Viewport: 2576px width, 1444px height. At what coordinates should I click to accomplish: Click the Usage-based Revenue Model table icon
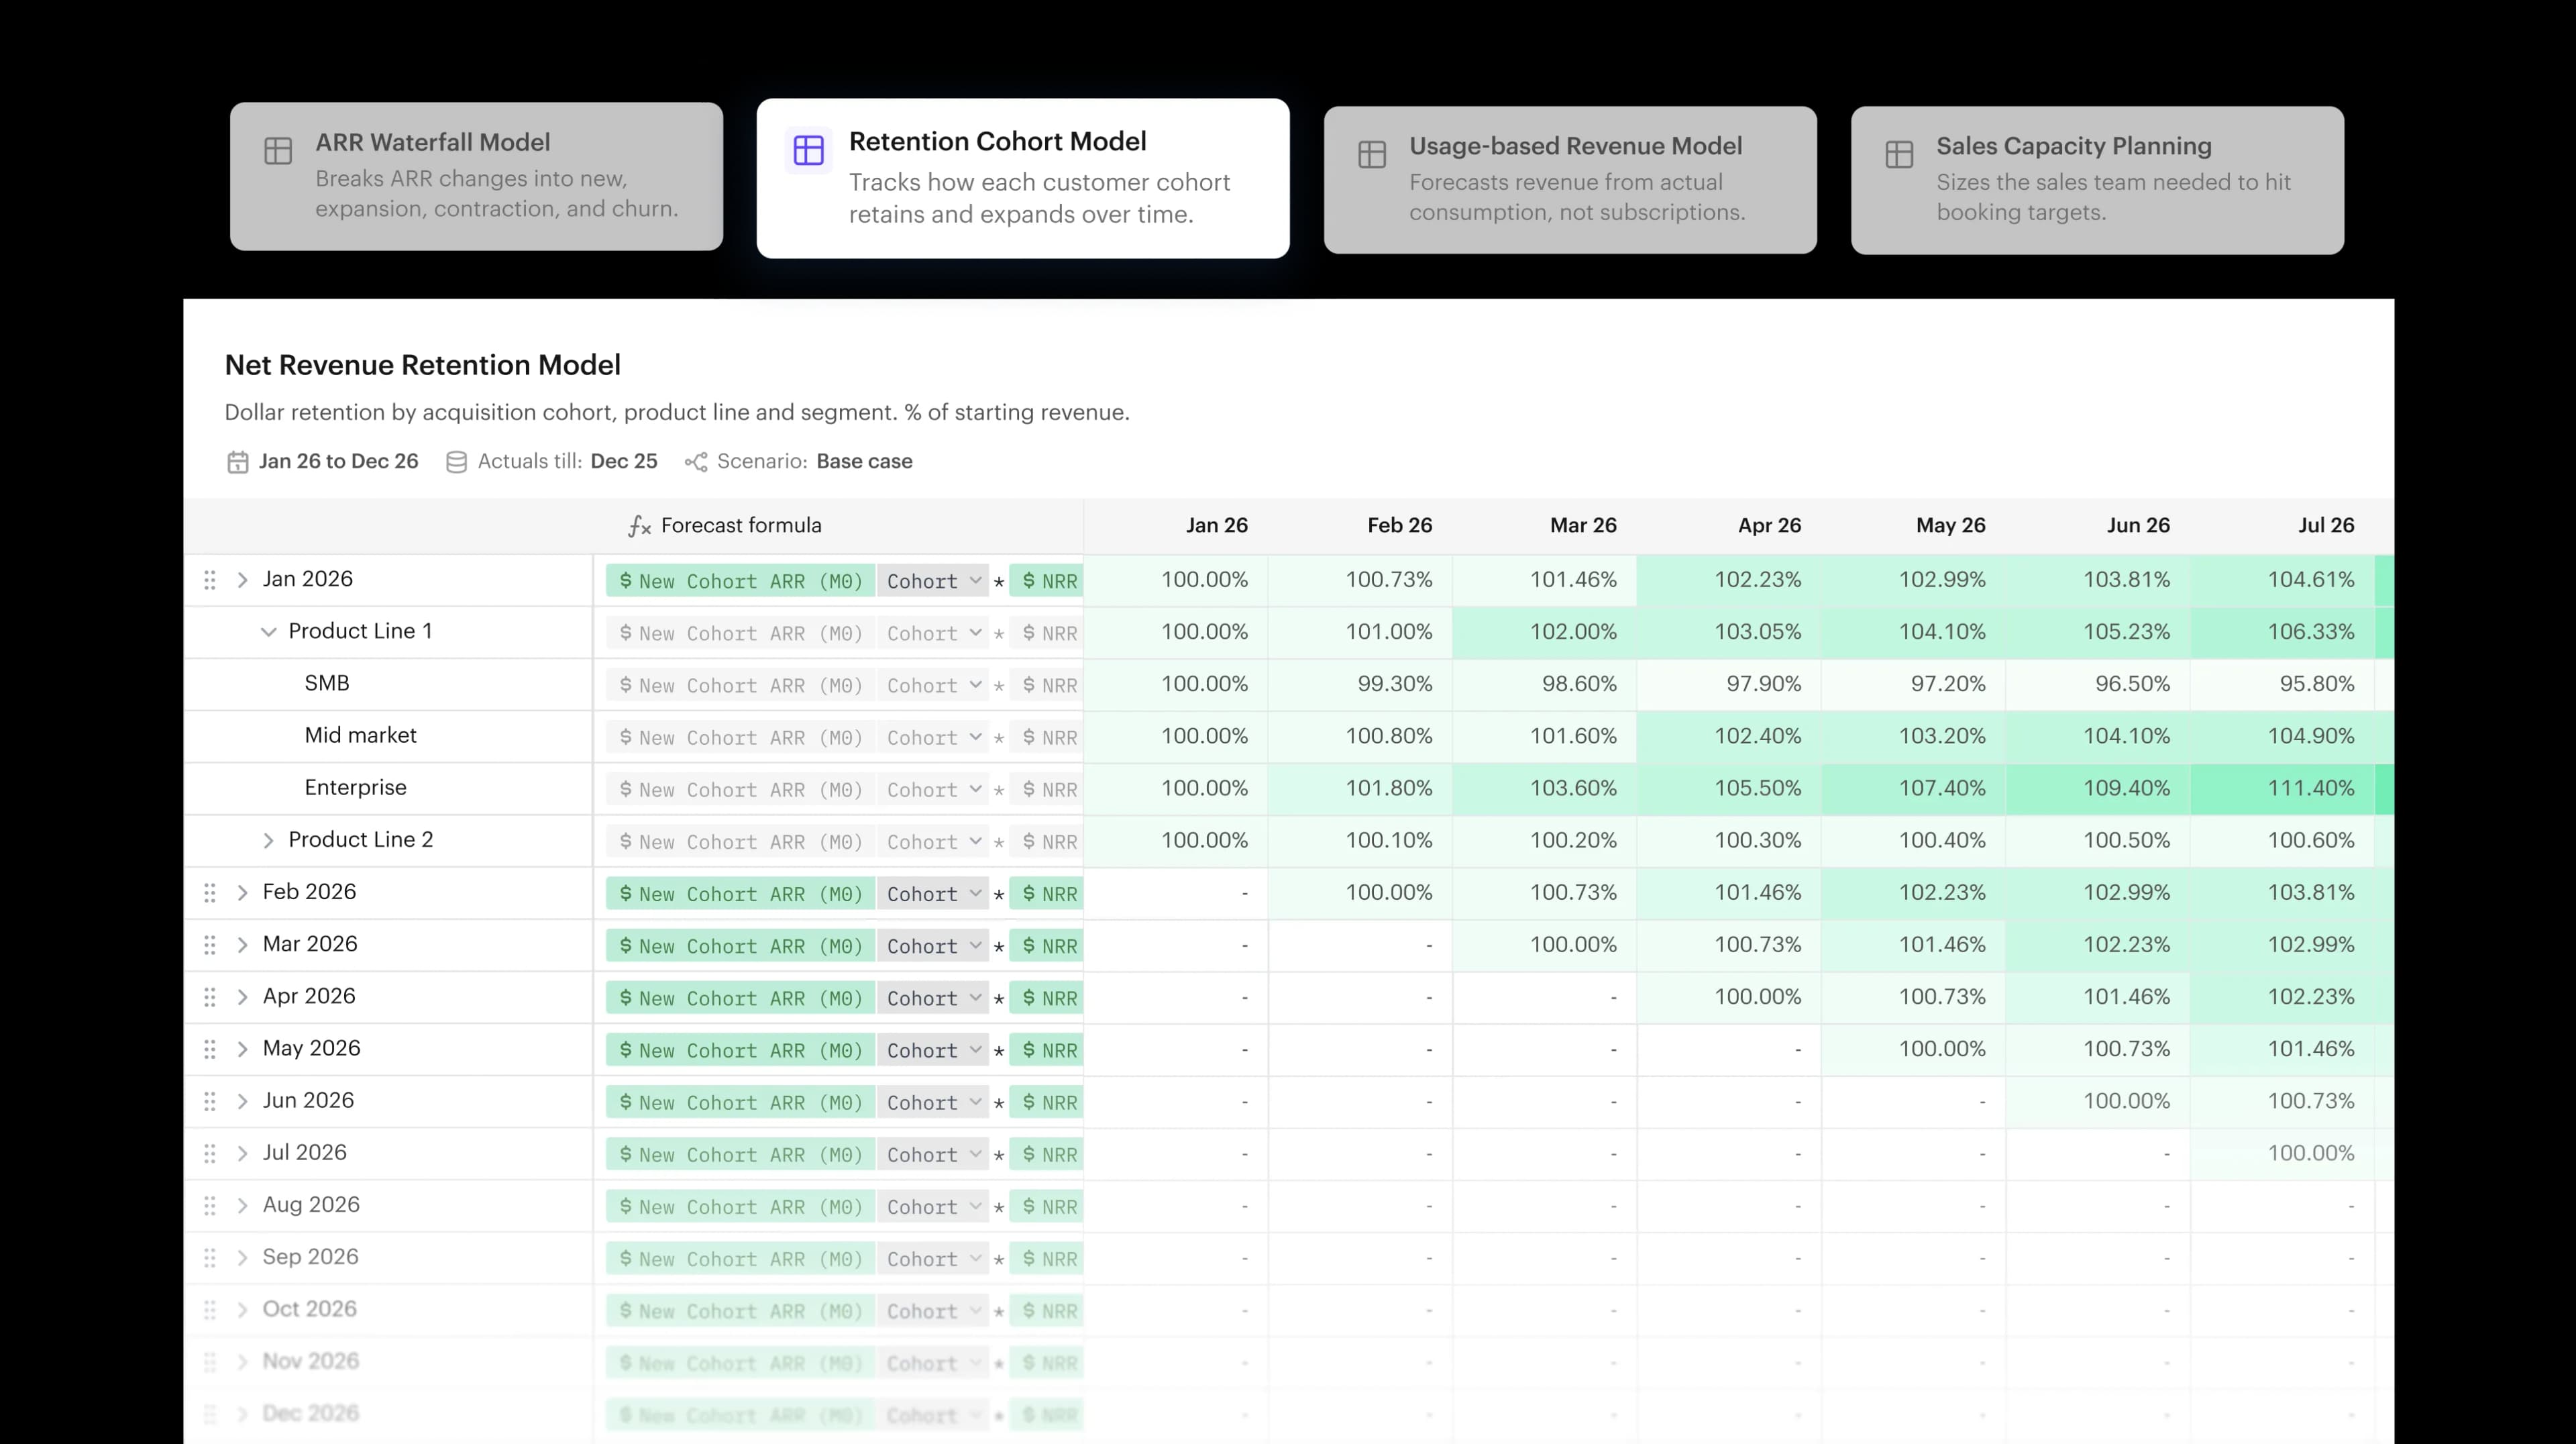pos(1372,155)
